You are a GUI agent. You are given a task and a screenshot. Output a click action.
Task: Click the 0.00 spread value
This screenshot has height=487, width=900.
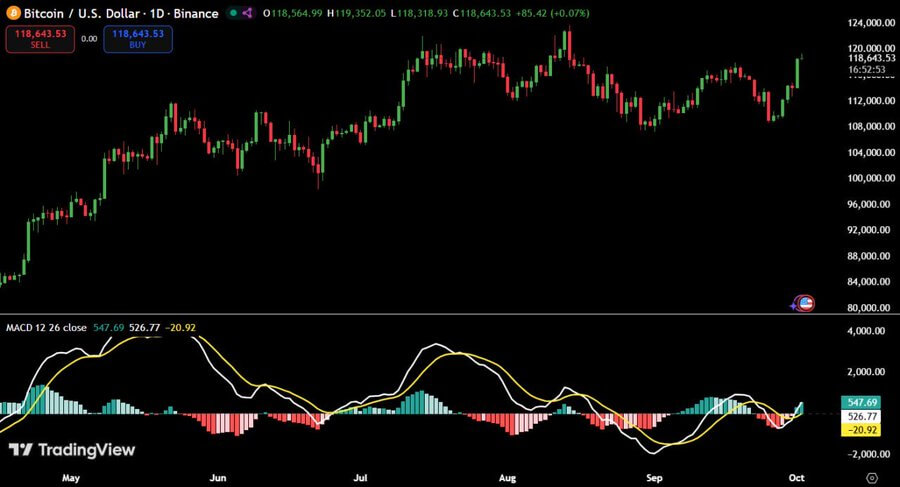[89, 39]
